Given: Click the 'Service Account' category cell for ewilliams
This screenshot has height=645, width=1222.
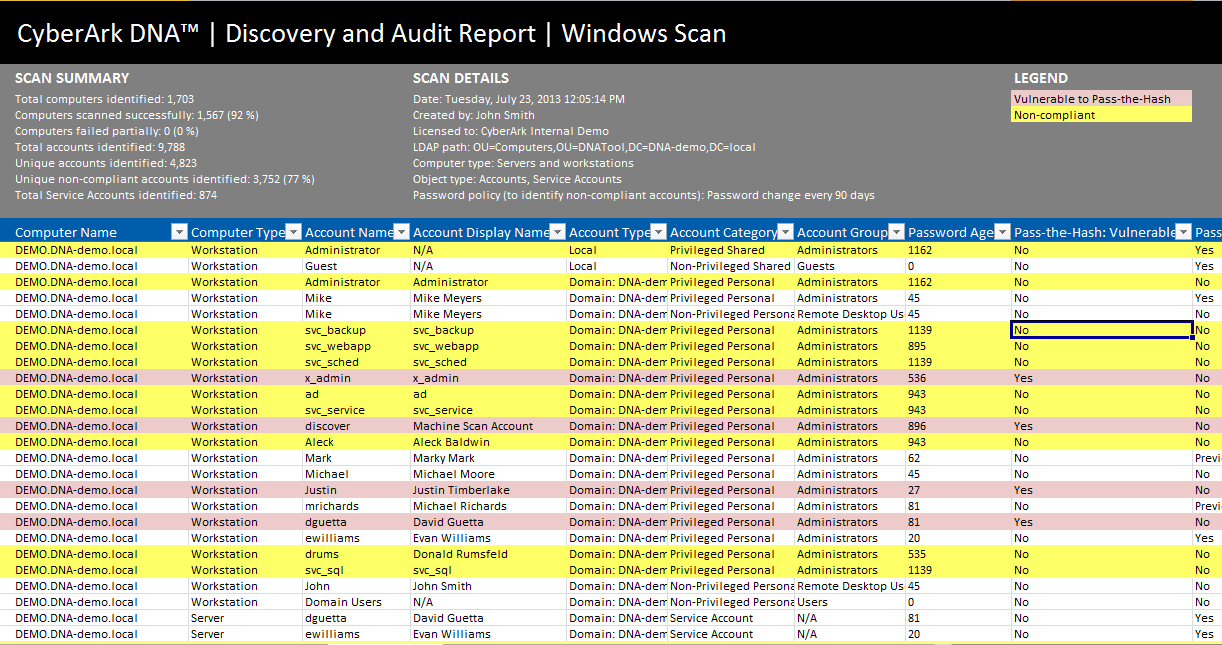Looking at the screenshot, I should pos(731,634).
